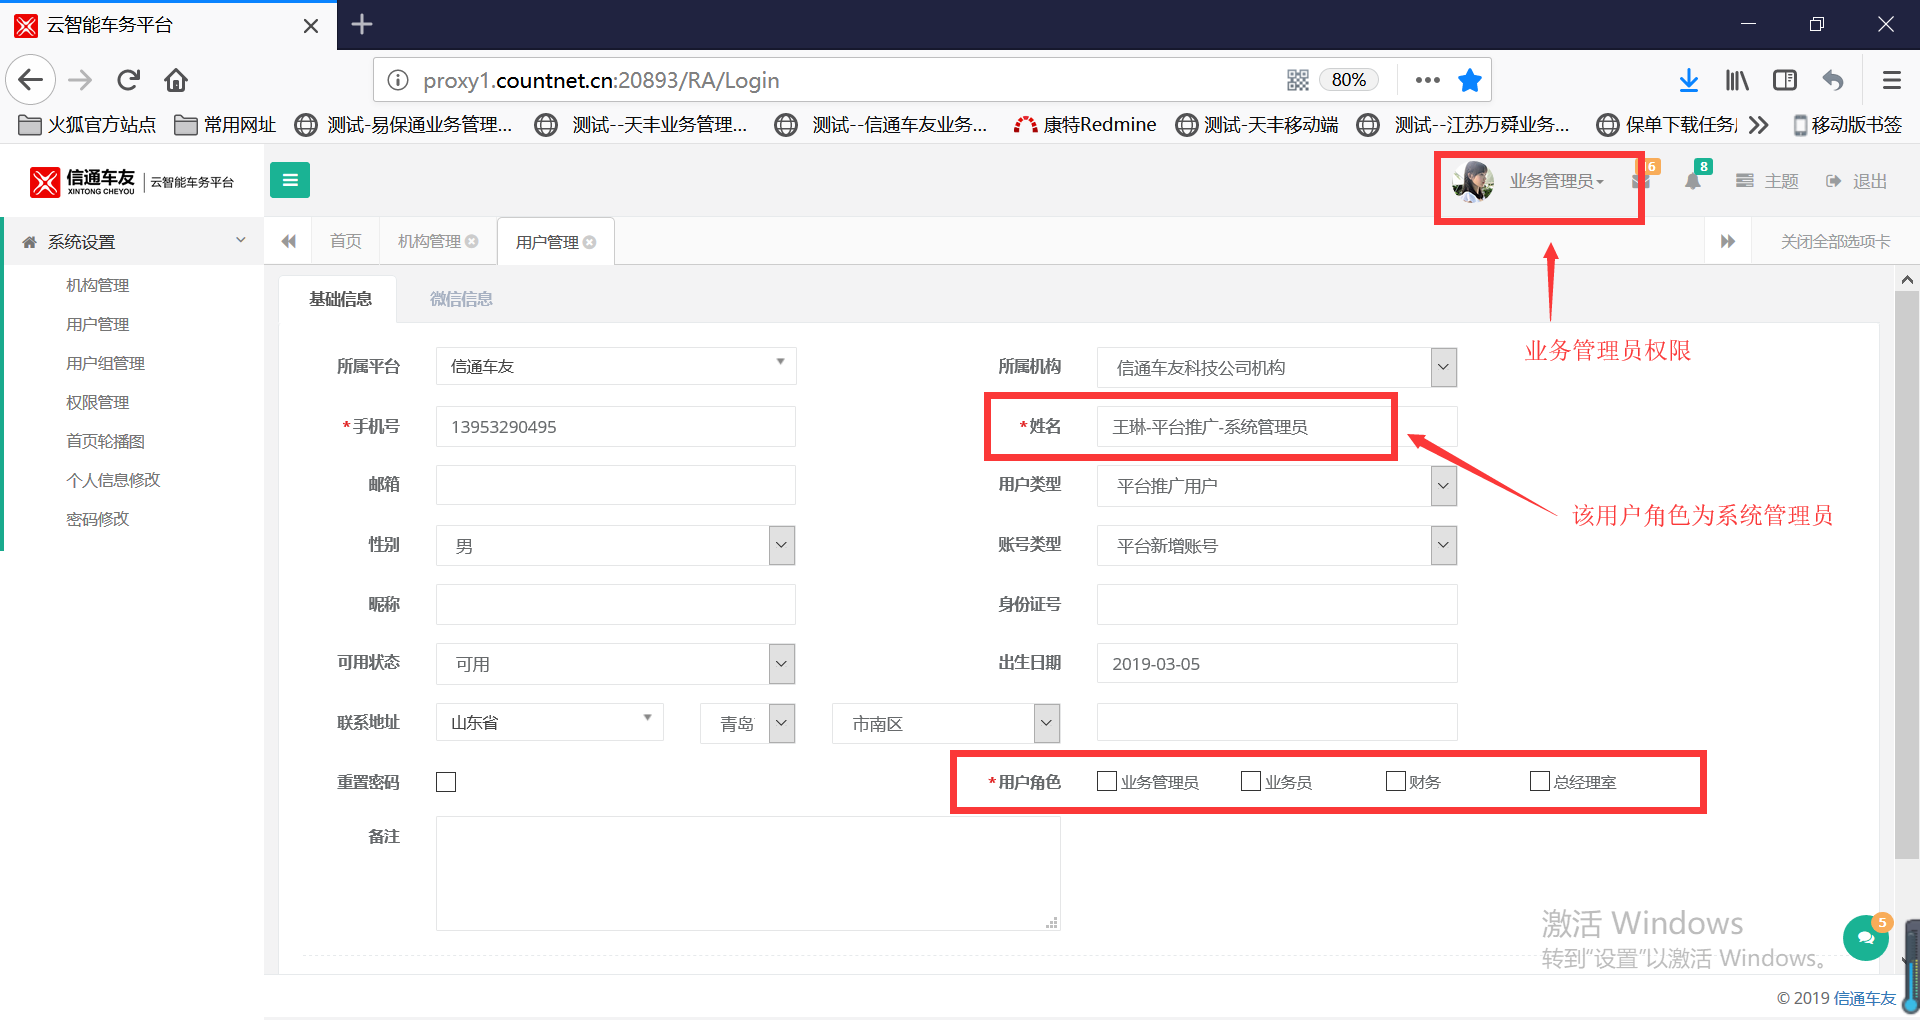Click 关闭全部选项卡 button
The image size is (1920, 1020).
1836,241
